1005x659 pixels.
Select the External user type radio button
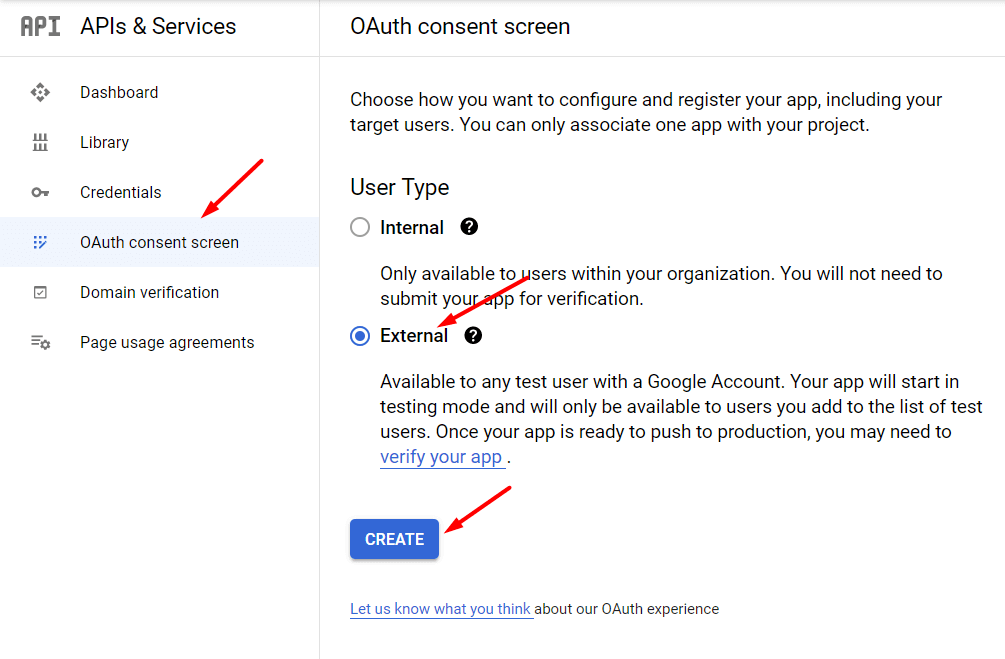[360, 336]
